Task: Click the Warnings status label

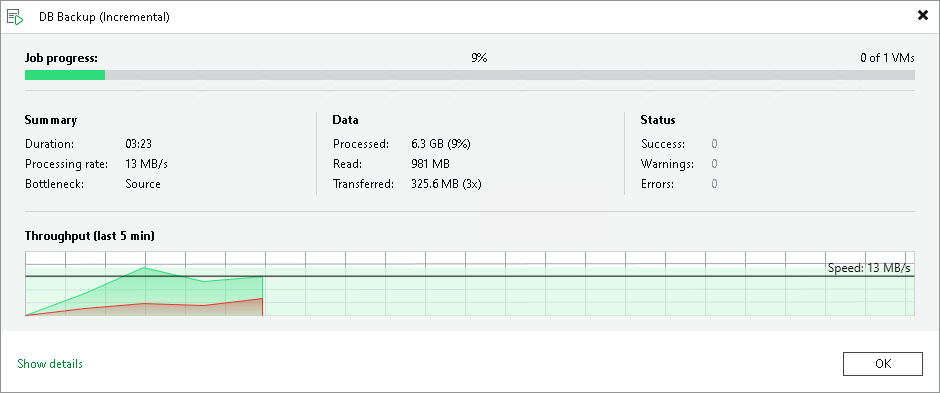Action: tap(667, 164)
